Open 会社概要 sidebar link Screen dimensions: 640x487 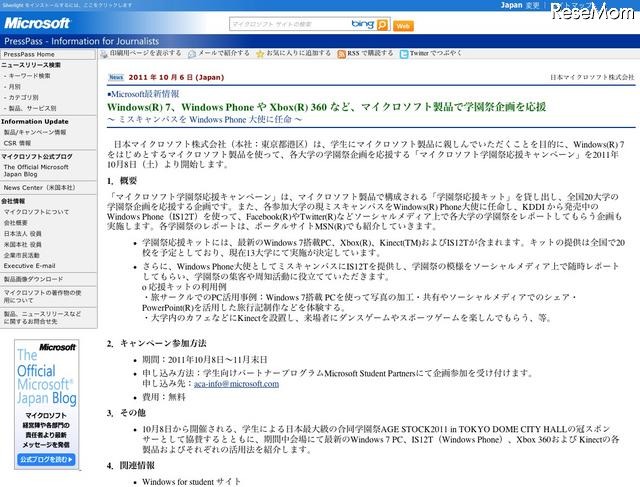pos(16,223)
